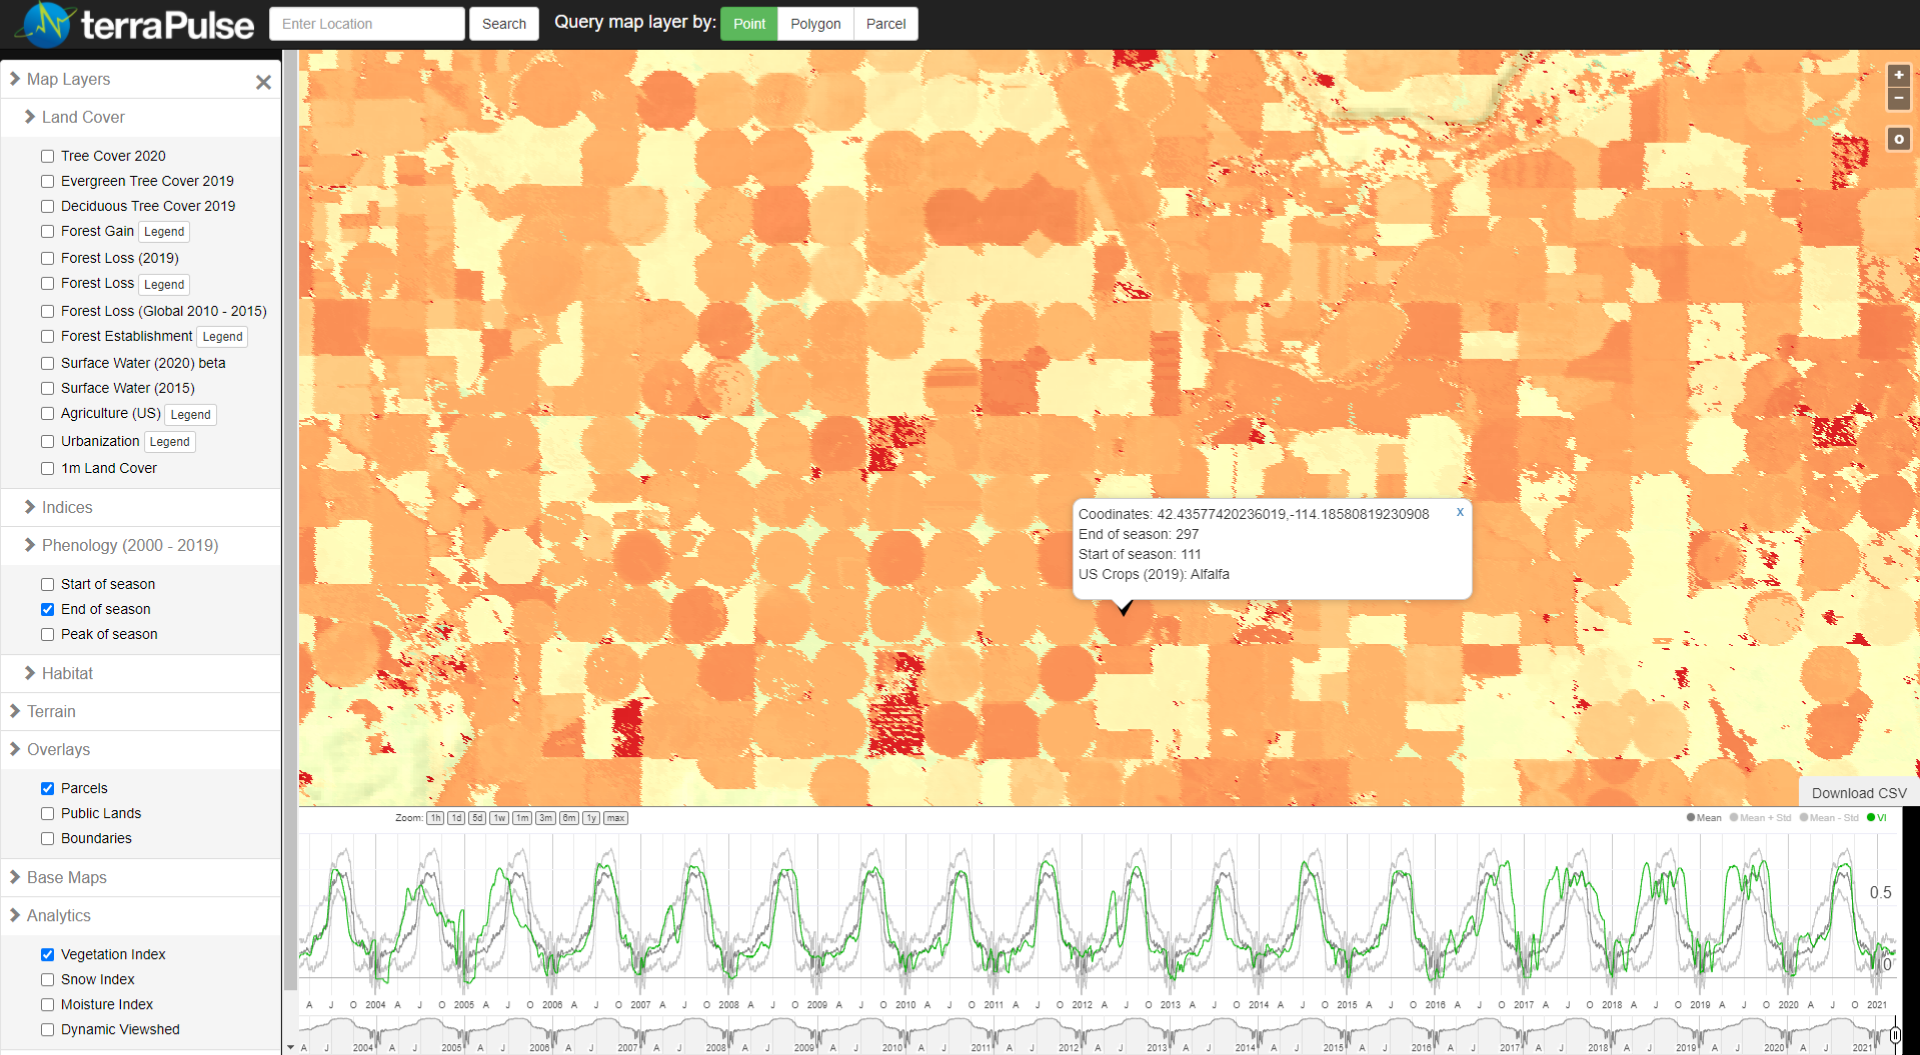This screenshot has width=1920, height=1055.
Task: Open Forest Establishment Legend
Action: tap(222, 337)
